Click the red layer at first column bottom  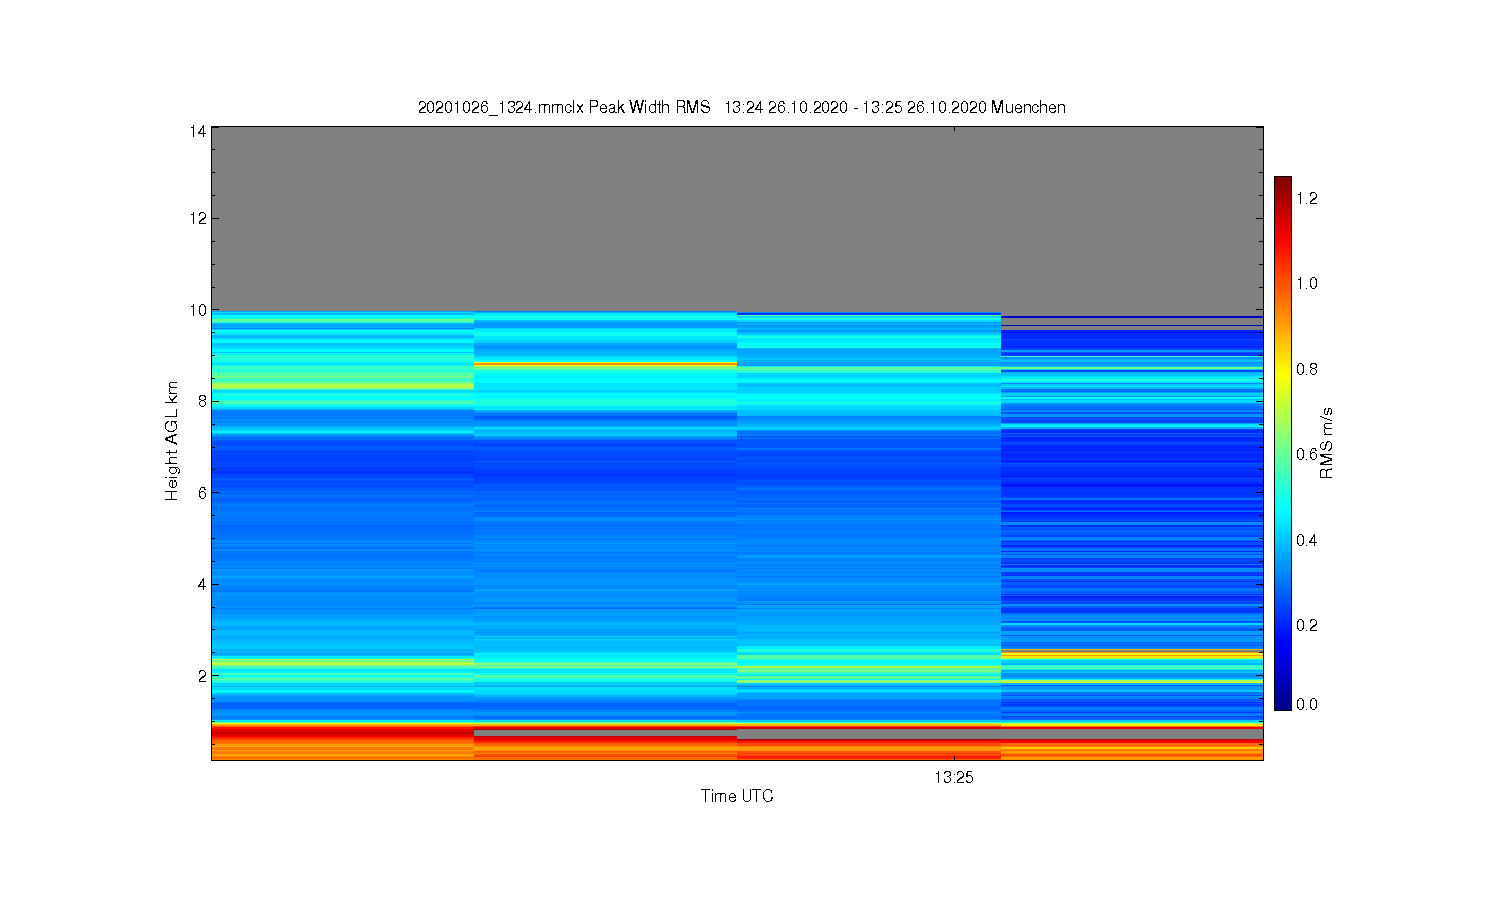(x=342, y=732)
